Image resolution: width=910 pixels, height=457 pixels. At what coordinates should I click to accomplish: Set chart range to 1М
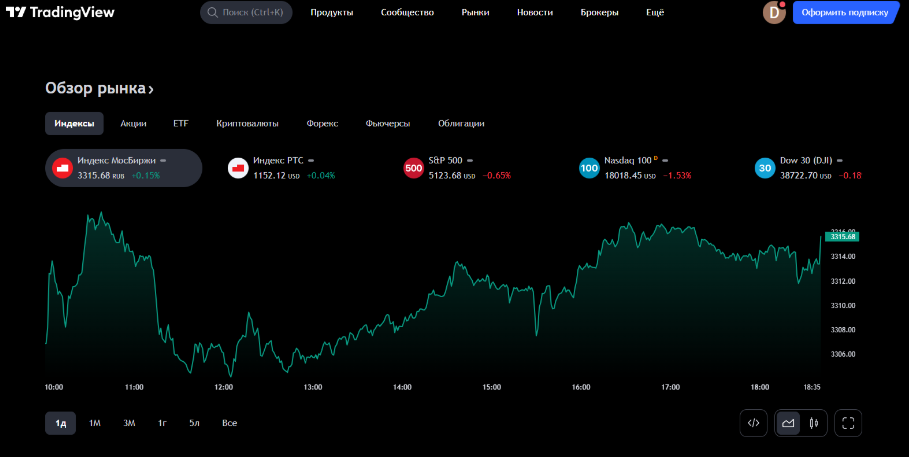coord(95,423)
